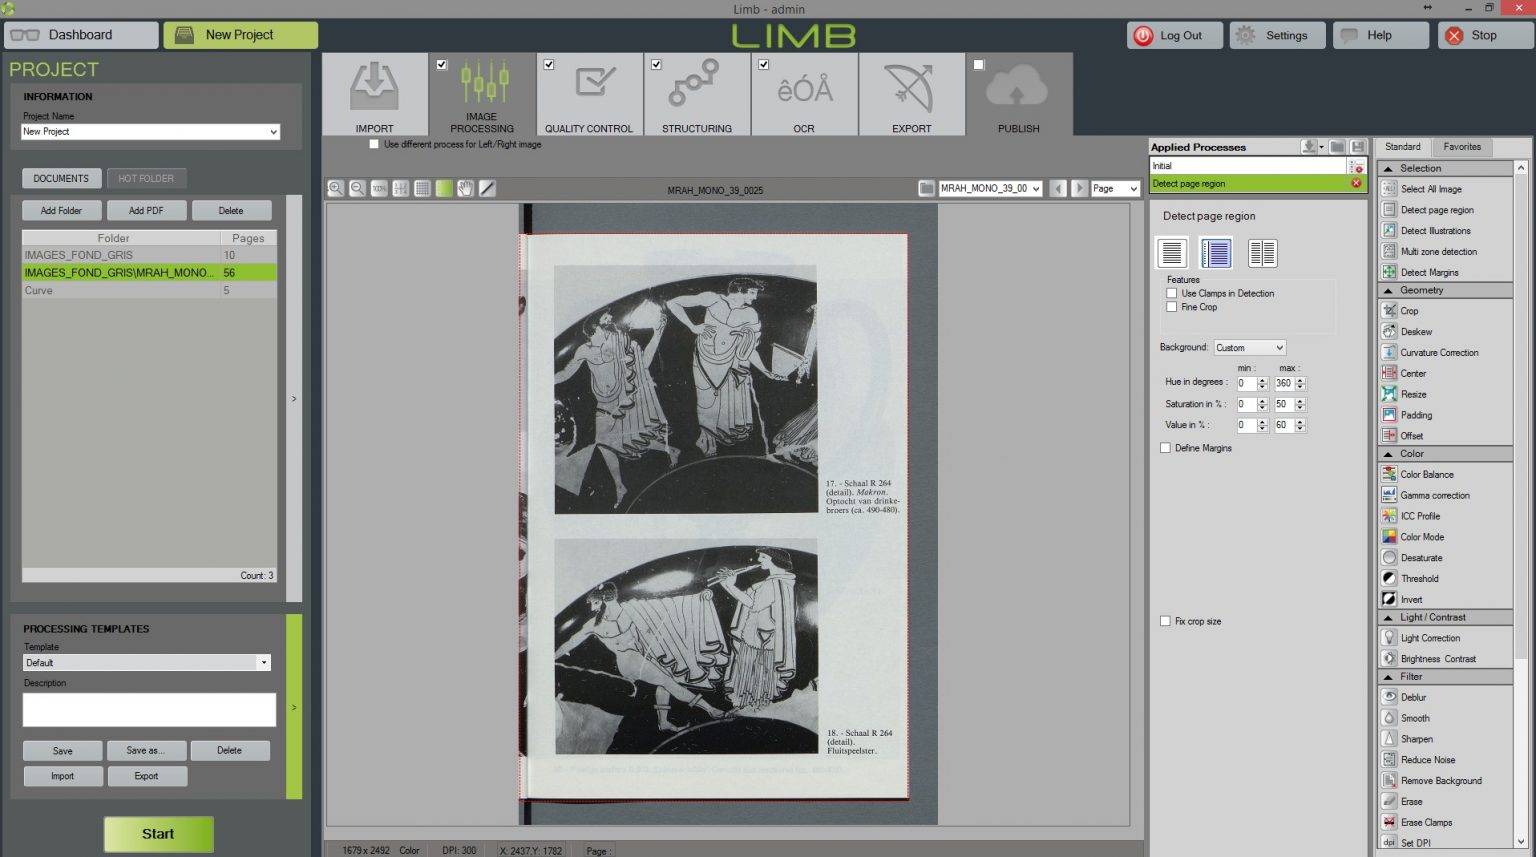Screen dimensions: 1536x857
Task: Open the processing Template dropdown
Action: tap(263, 662)
